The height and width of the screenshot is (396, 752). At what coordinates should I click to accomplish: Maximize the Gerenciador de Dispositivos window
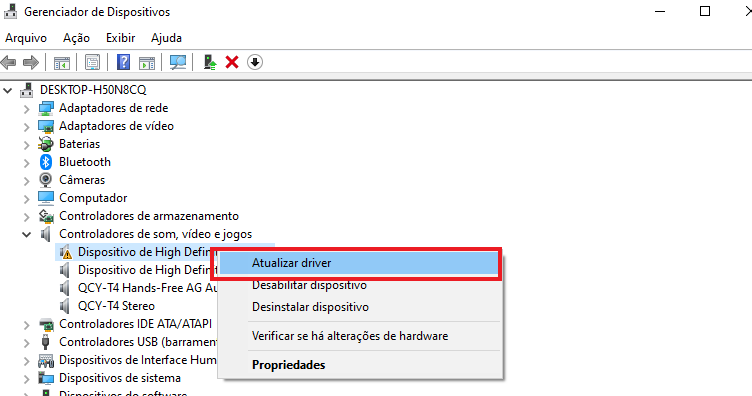[705, 11]
